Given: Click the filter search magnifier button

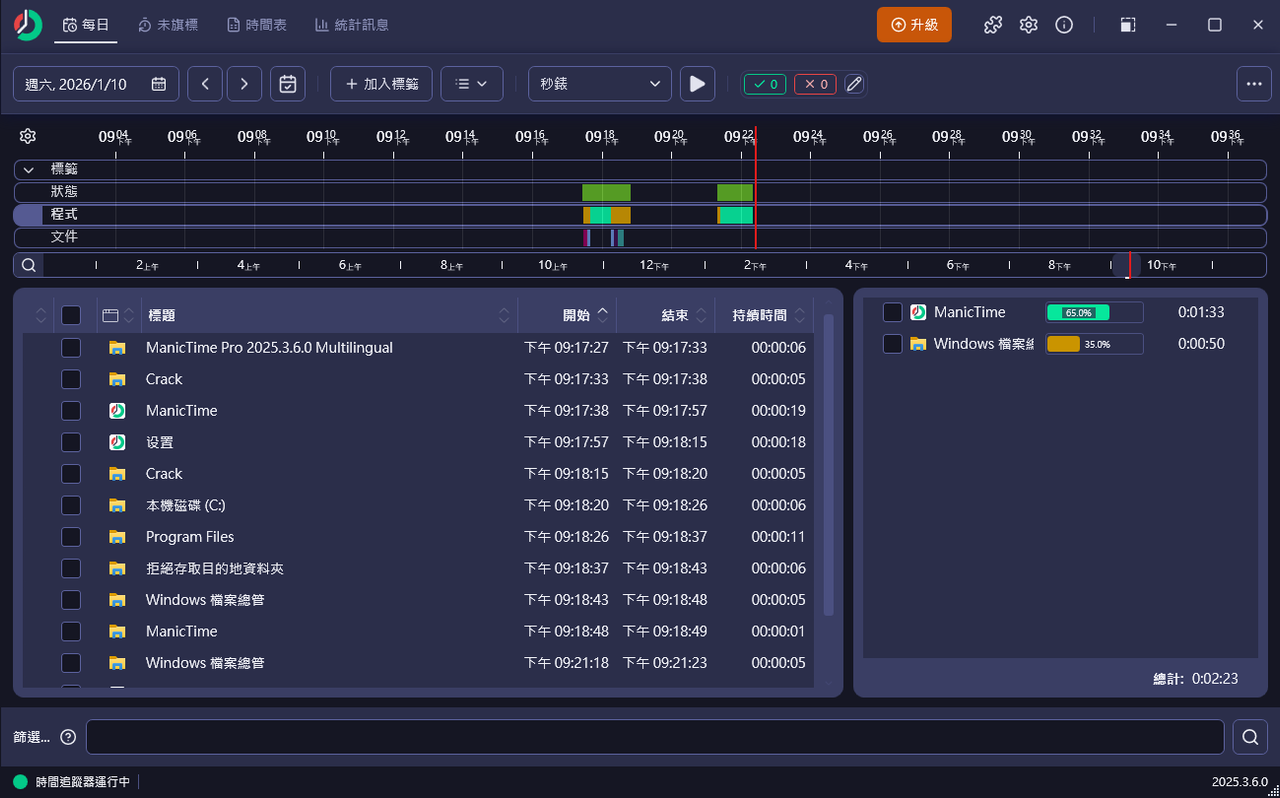Looking at the screenshot, I should 1250,737.
